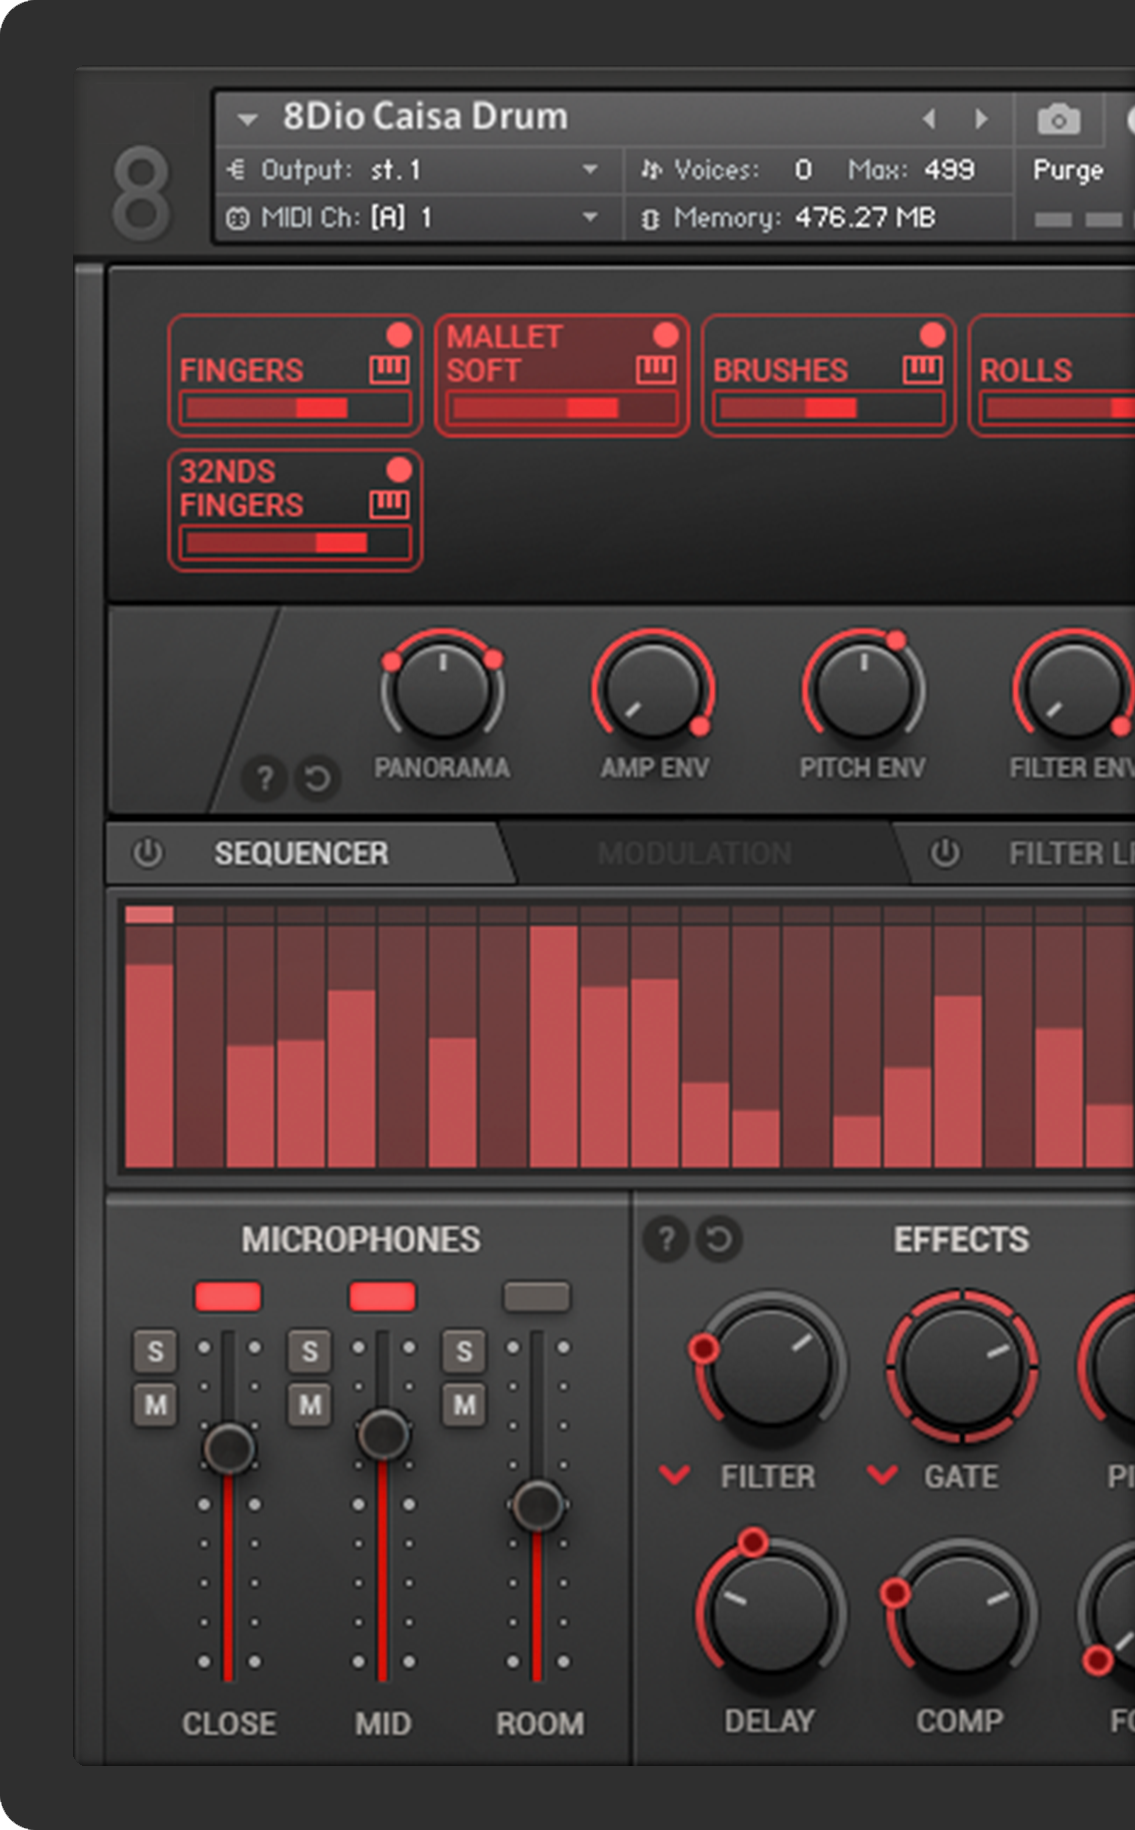
Task: Click the CLOSE microphone fader
Action: 229,1448
